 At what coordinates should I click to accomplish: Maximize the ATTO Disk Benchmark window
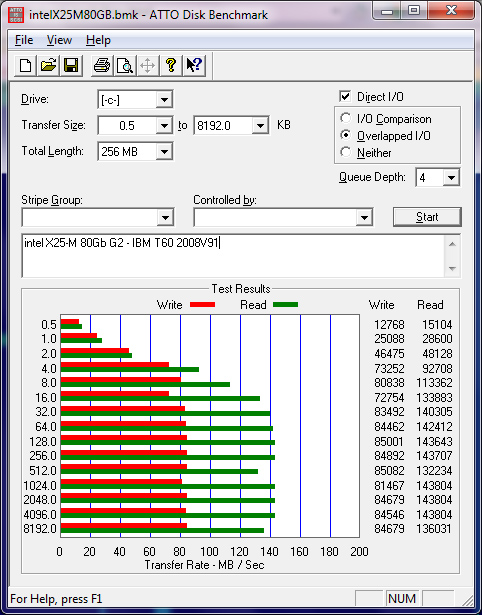[x=414, y=11]
